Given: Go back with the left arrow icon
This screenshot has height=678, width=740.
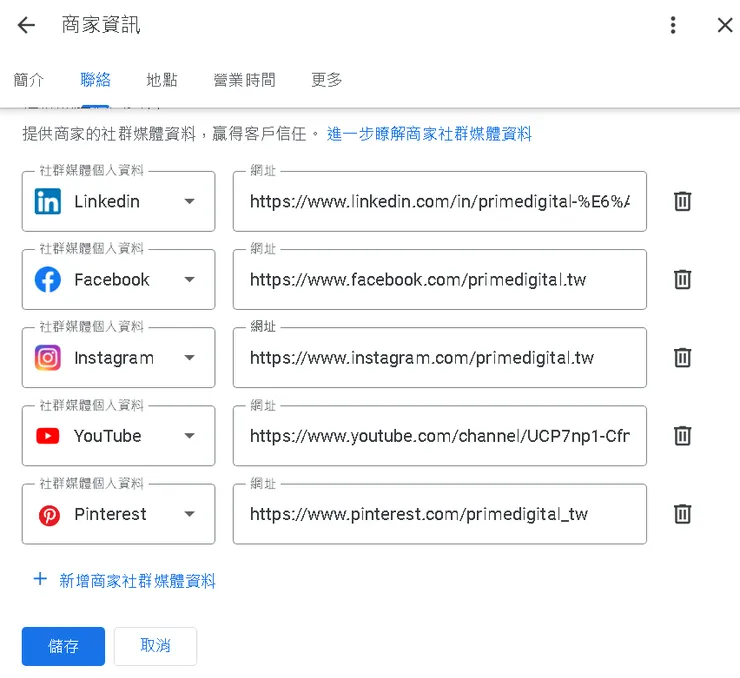Looking at the screenshot, I should [26, 25].
